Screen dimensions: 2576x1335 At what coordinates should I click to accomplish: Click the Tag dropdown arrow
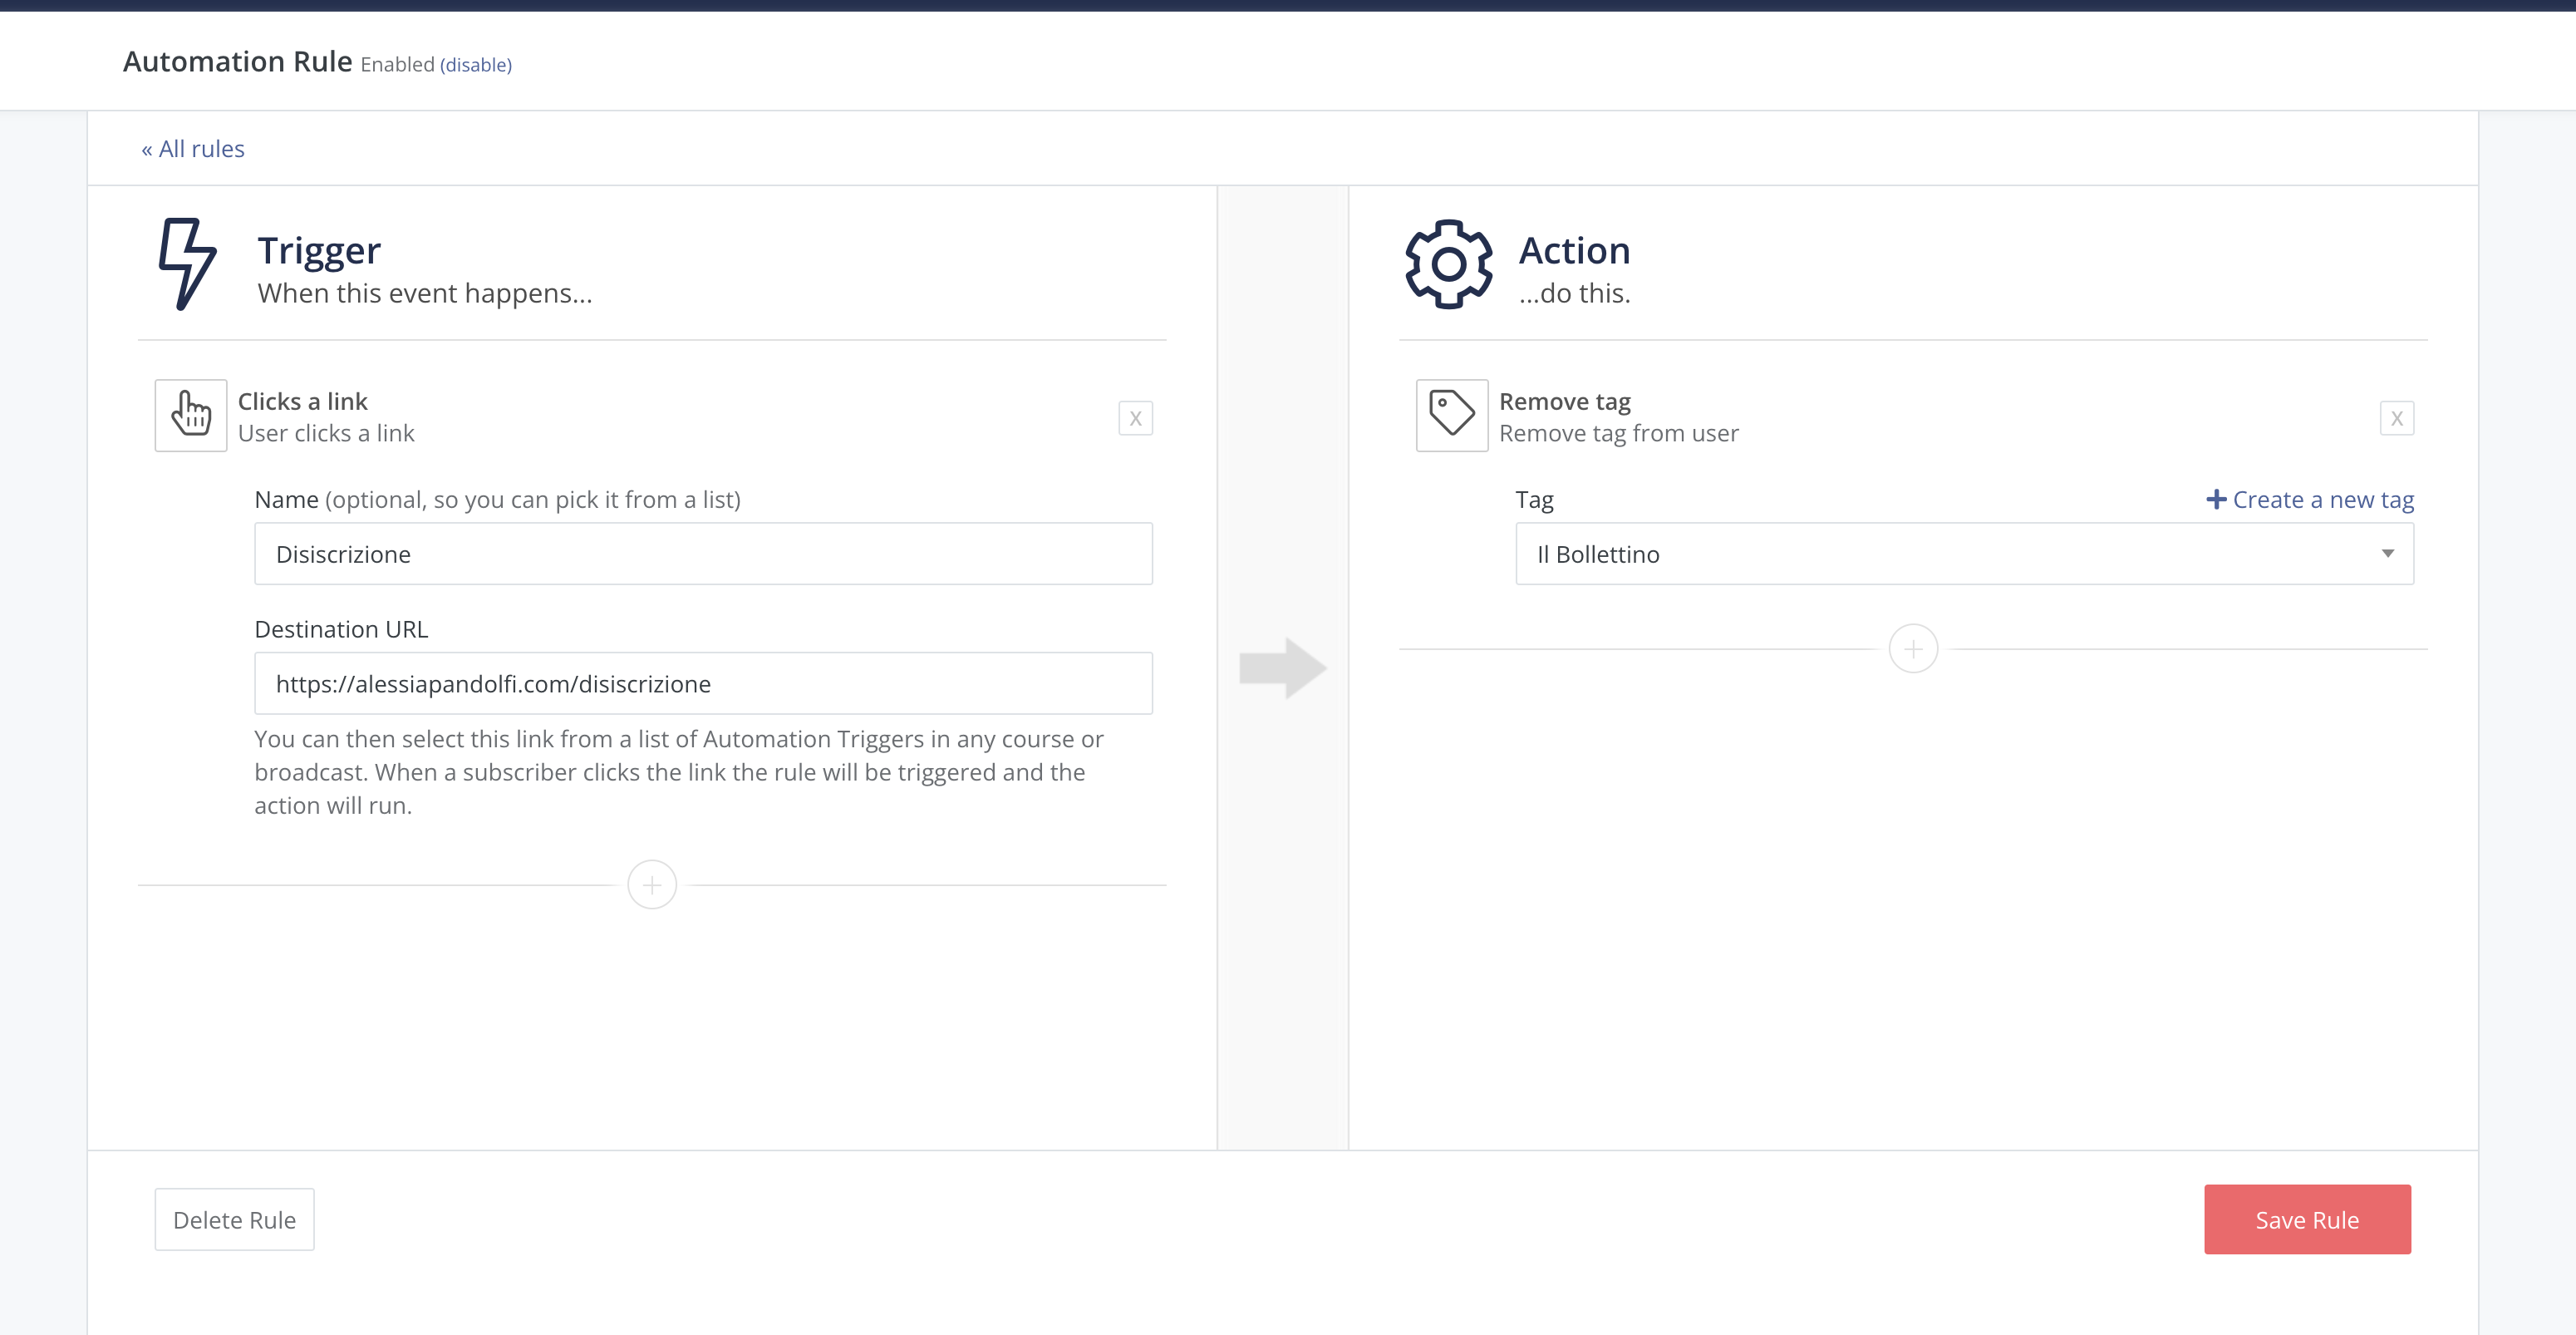[2387, 554]
